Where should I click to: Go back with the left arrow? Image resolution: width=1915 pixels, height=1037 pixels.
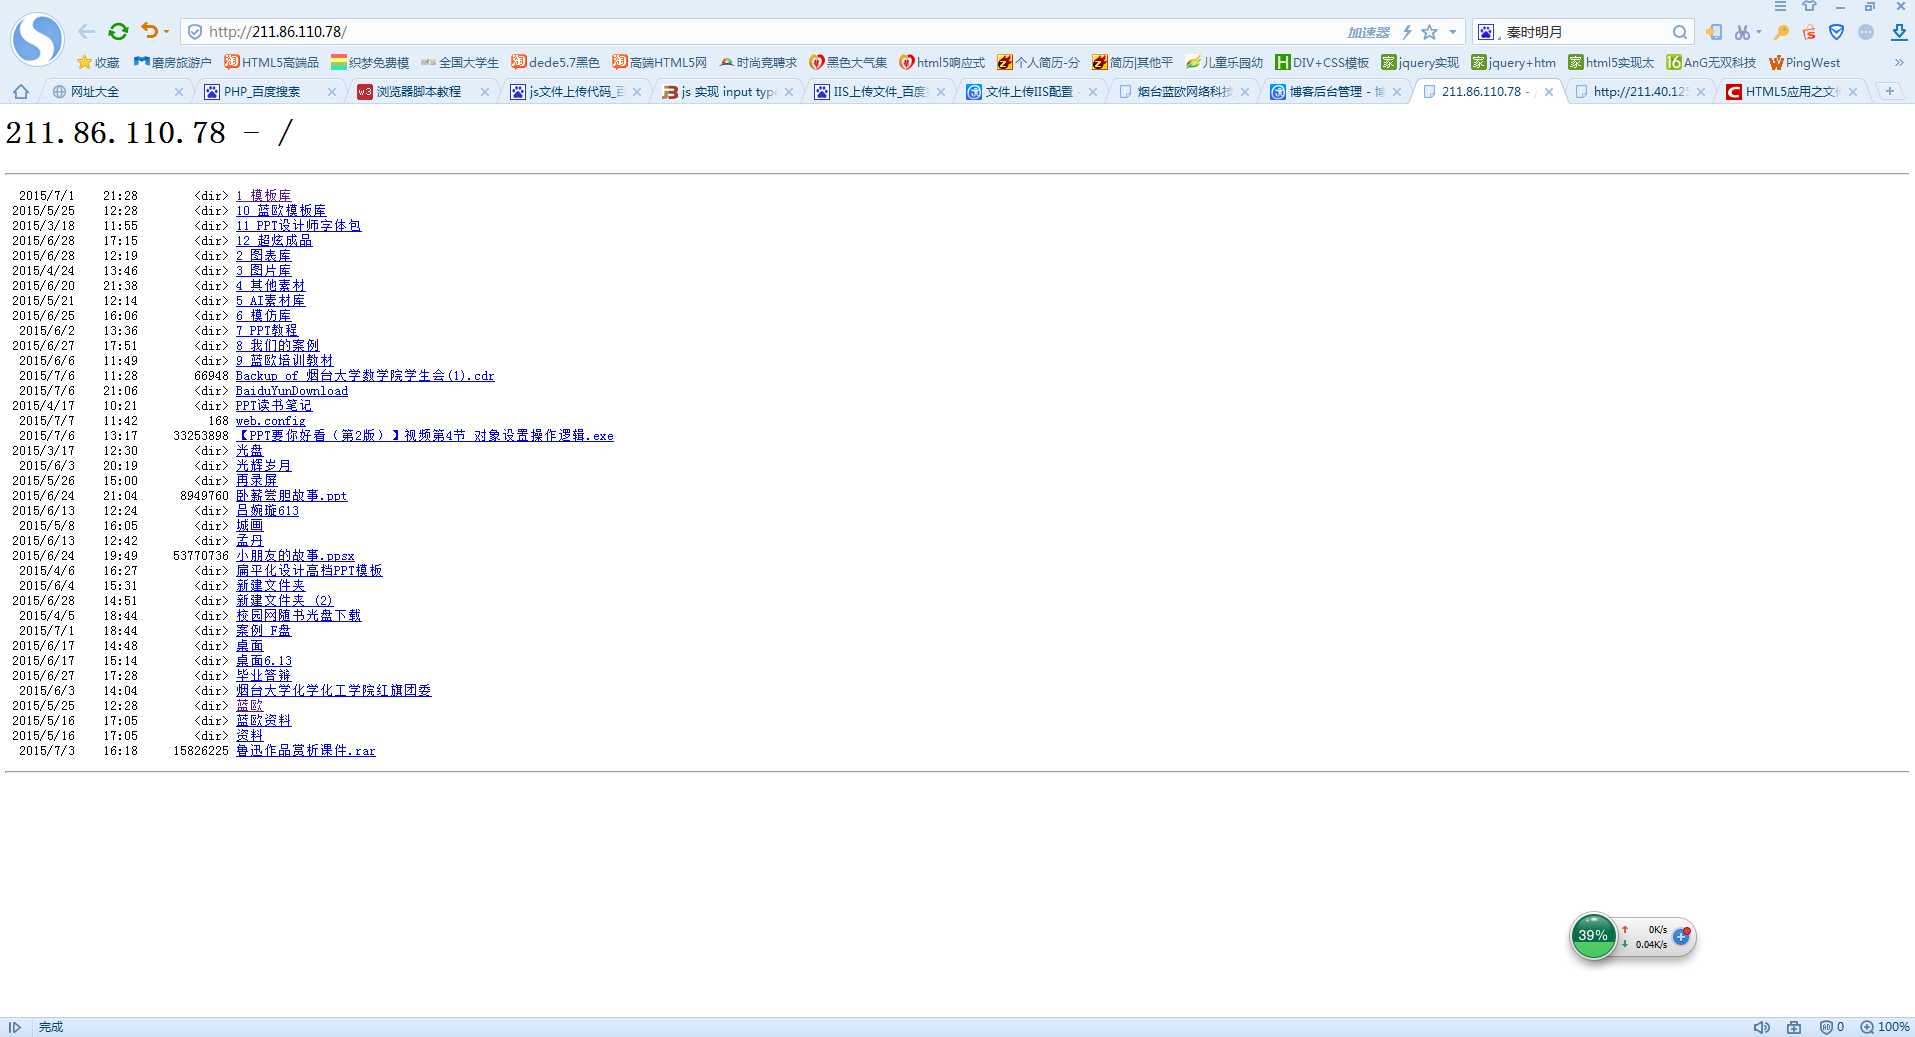(87, 32)
